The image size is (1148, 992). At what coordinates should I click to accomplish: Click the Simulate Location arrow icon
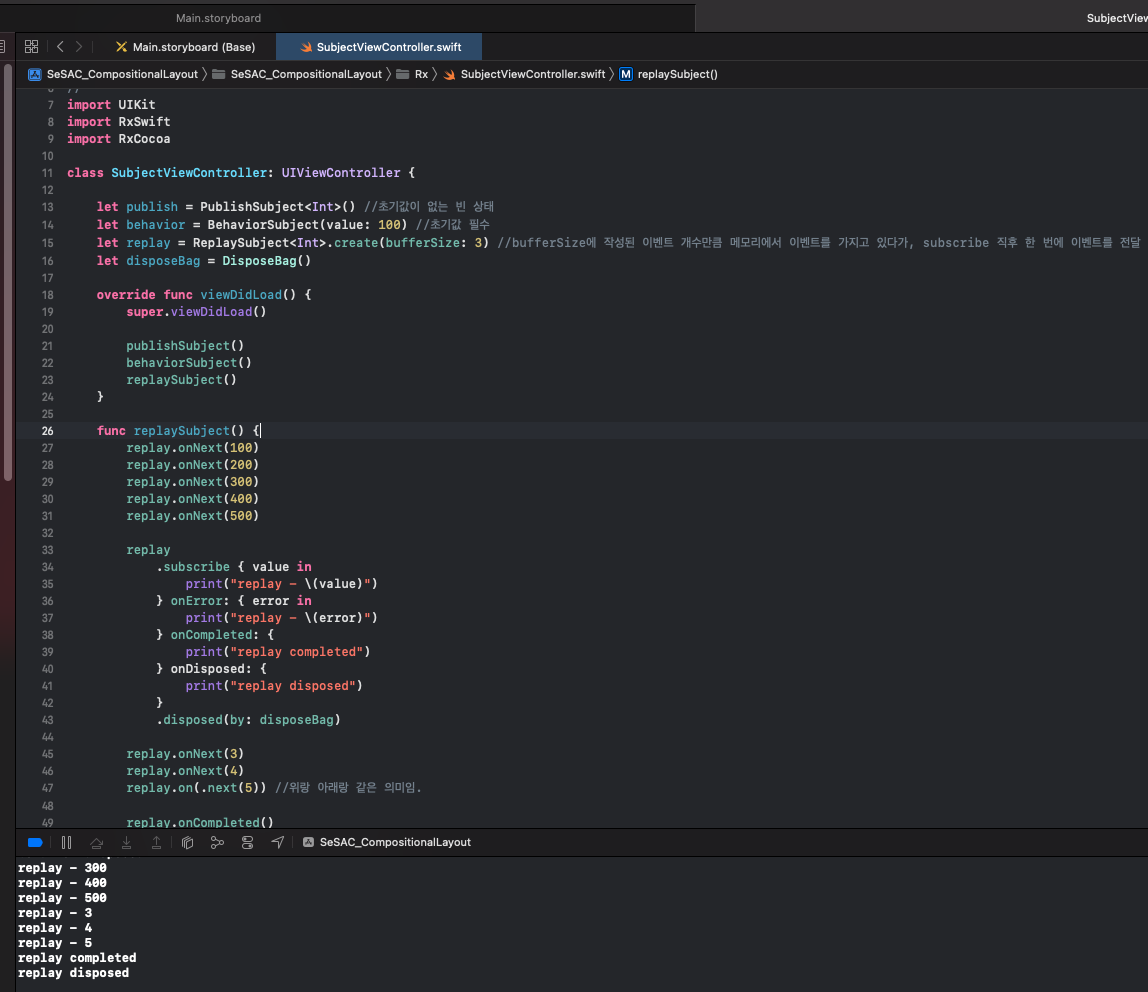point(277,843)
